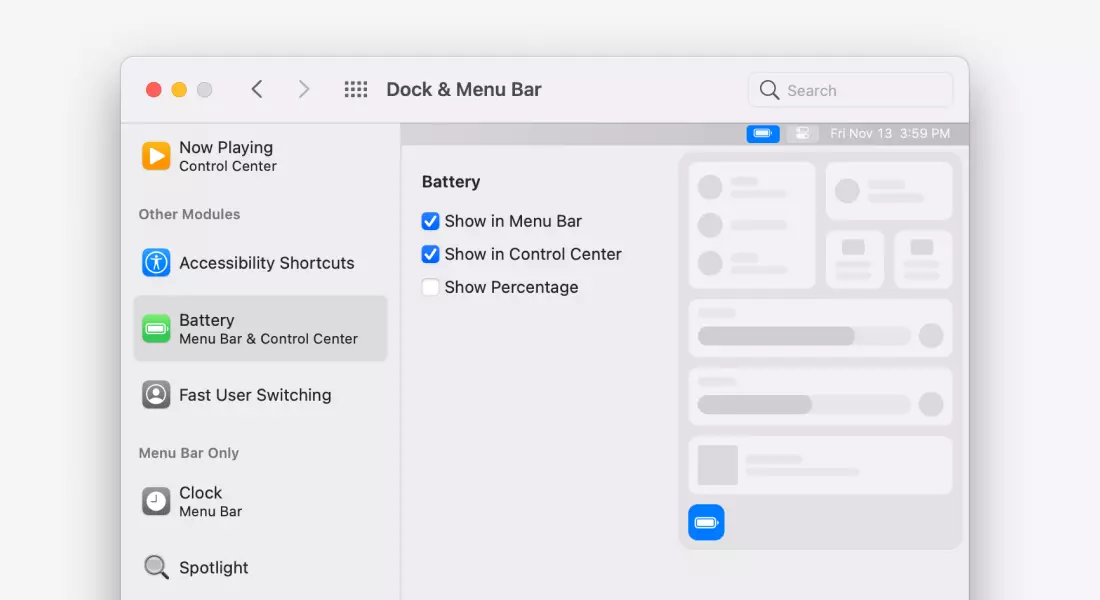Image resolution: width=1100 pixels, height=600 pixels.
Task: Click the upper slider in Control Center preview
Action: coord(804,335)
